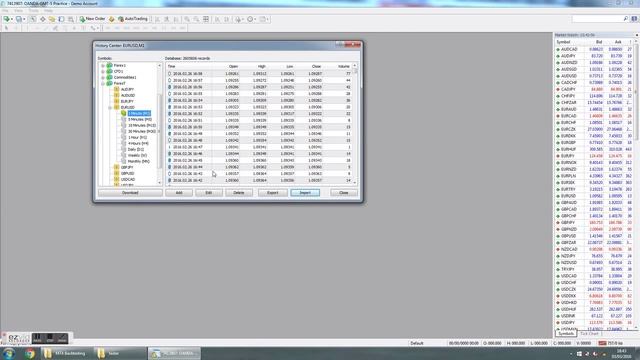Open the New Chart dropdown arrow
Image resolution: width=640 pixels, height=360 pixels.
click(x=12, y=19)
